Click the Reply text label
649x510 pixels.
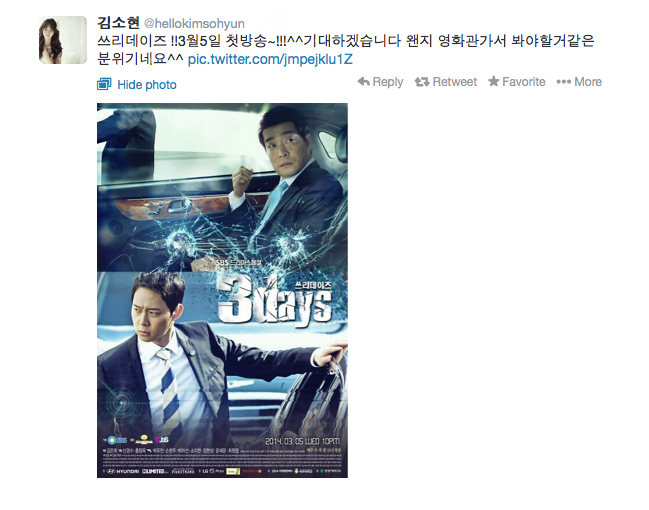click(x=388, y=82)
